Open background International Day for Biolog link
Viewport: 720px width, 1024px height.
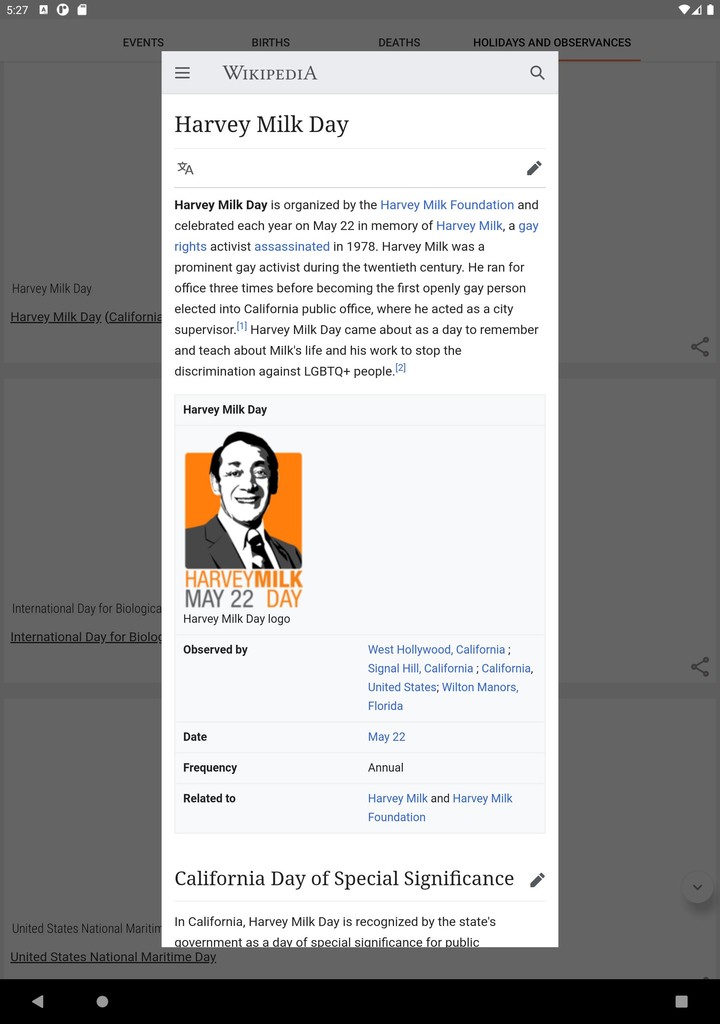(x=86, y=637)
